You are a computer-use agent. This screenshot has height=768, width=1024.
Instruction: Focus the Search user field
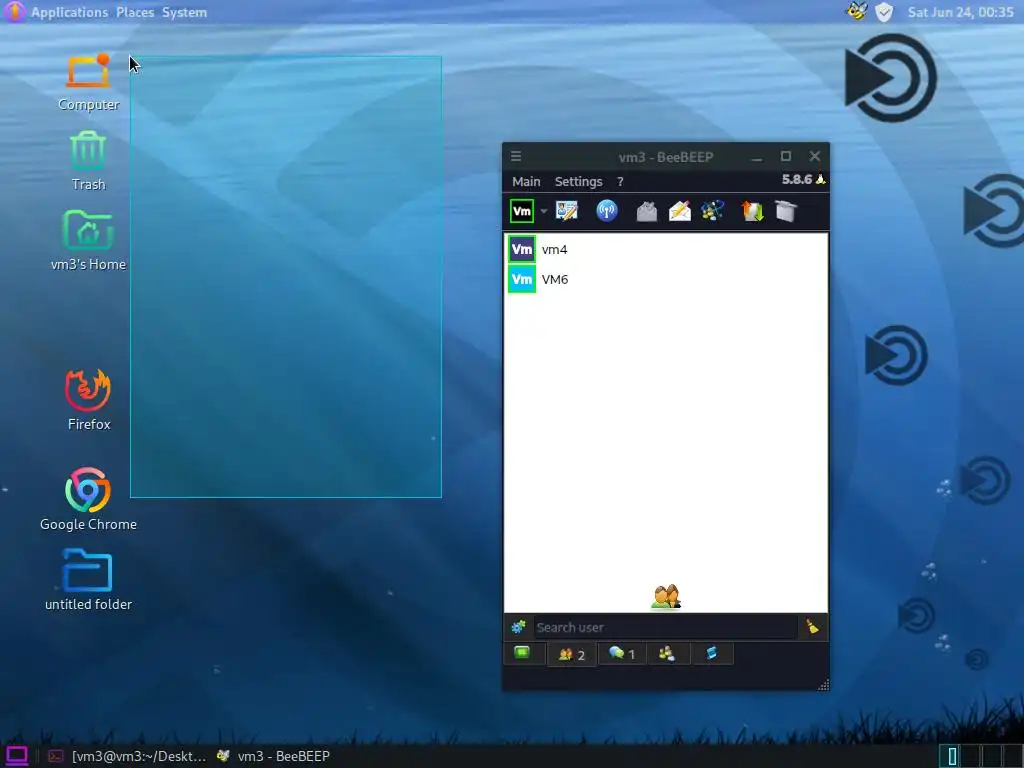coord(665,628)
